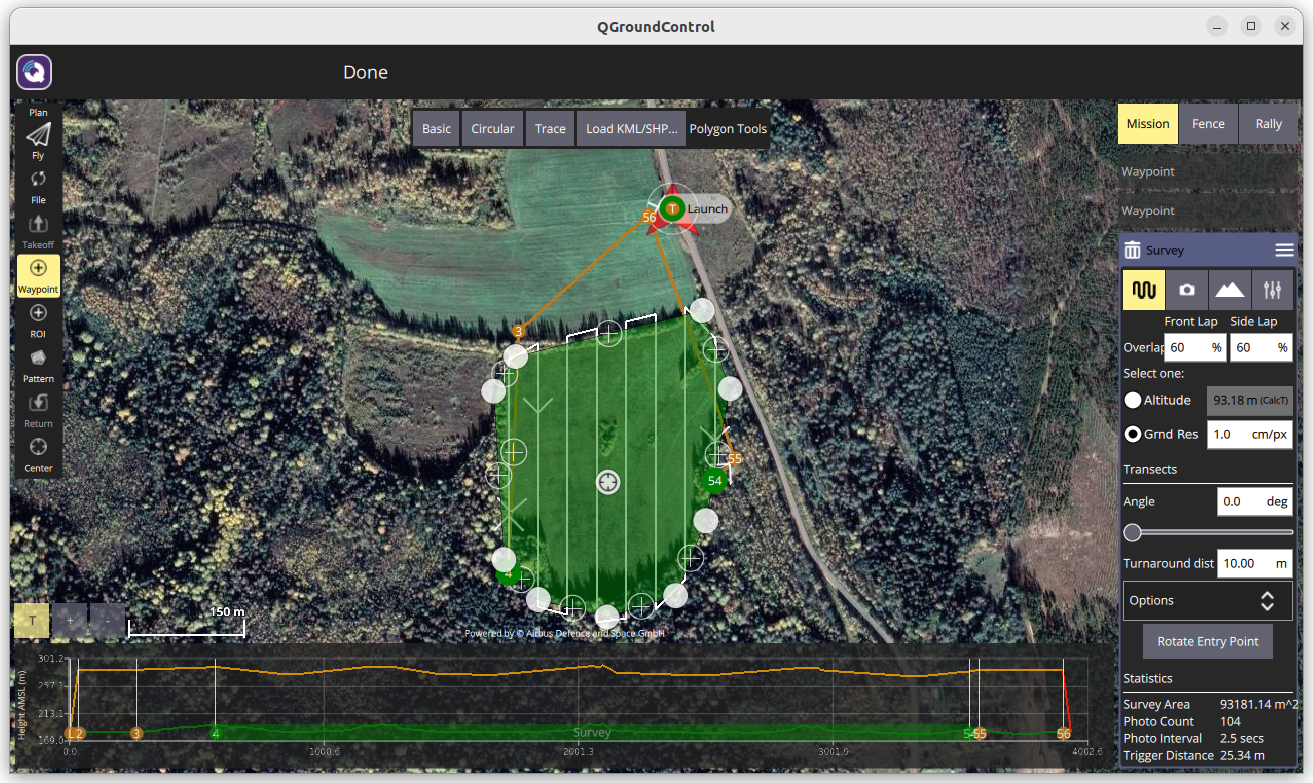Select the Grnd Res radio button

(1133, 434)
